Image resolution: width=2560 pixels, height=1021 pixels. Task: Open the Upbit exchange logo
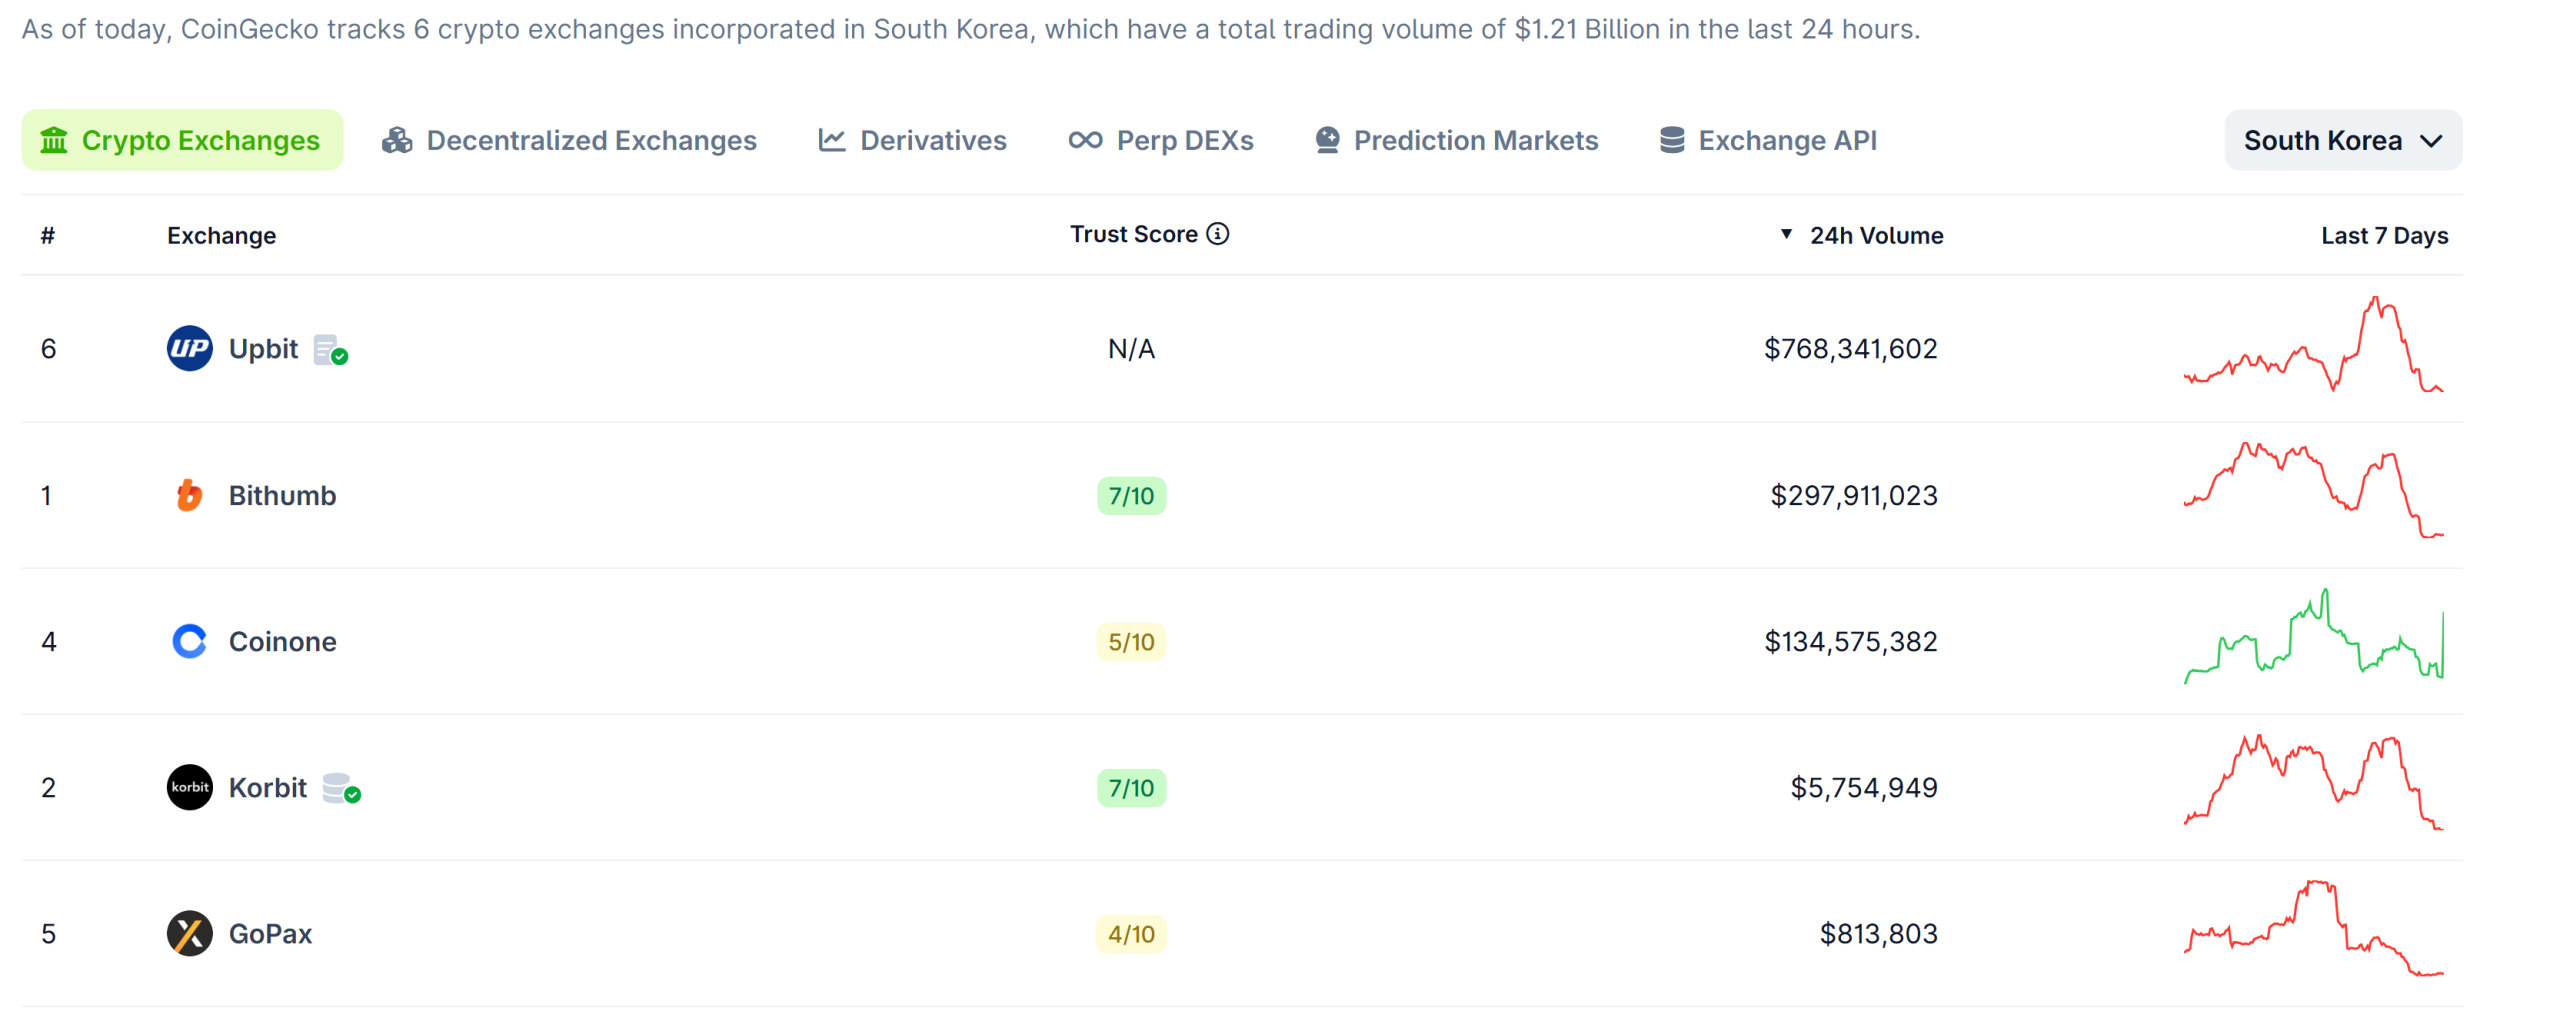click(189, 348)
